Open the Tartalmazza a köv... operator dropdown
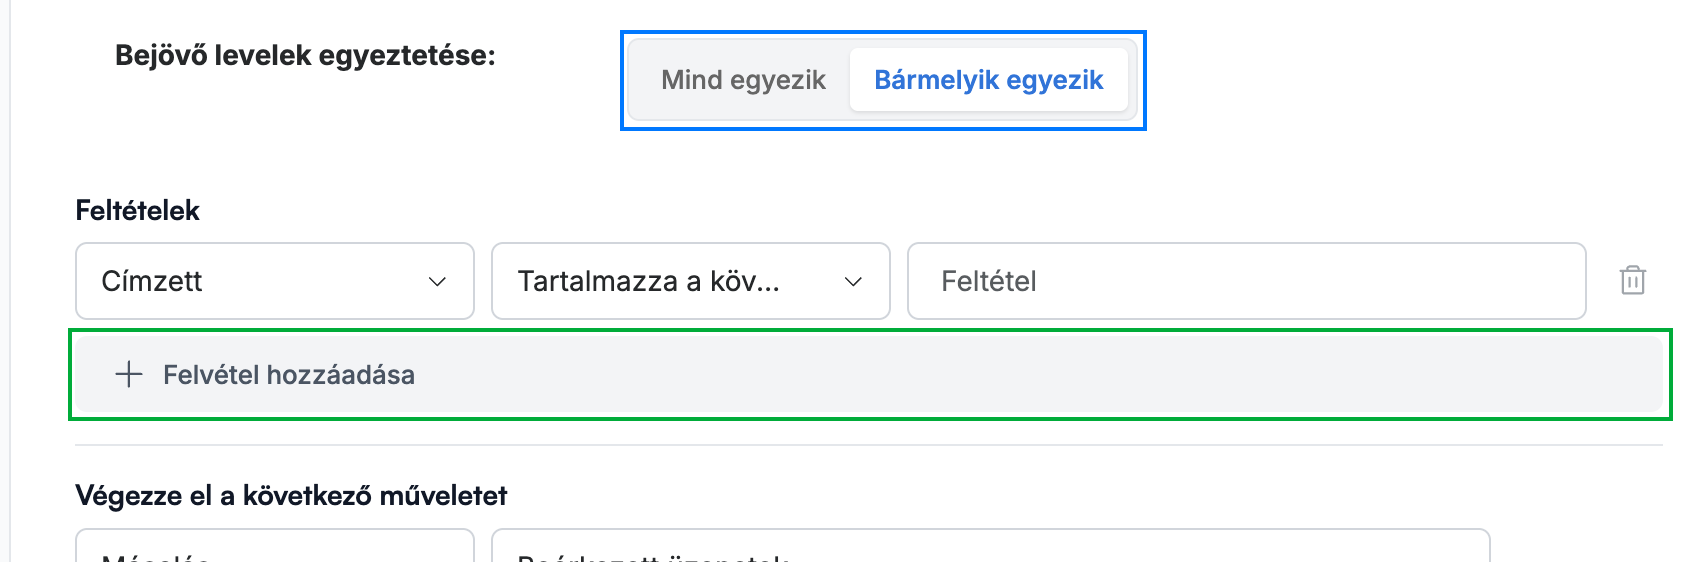Viewport: 1702px width, 562px height. coord(691,281)
